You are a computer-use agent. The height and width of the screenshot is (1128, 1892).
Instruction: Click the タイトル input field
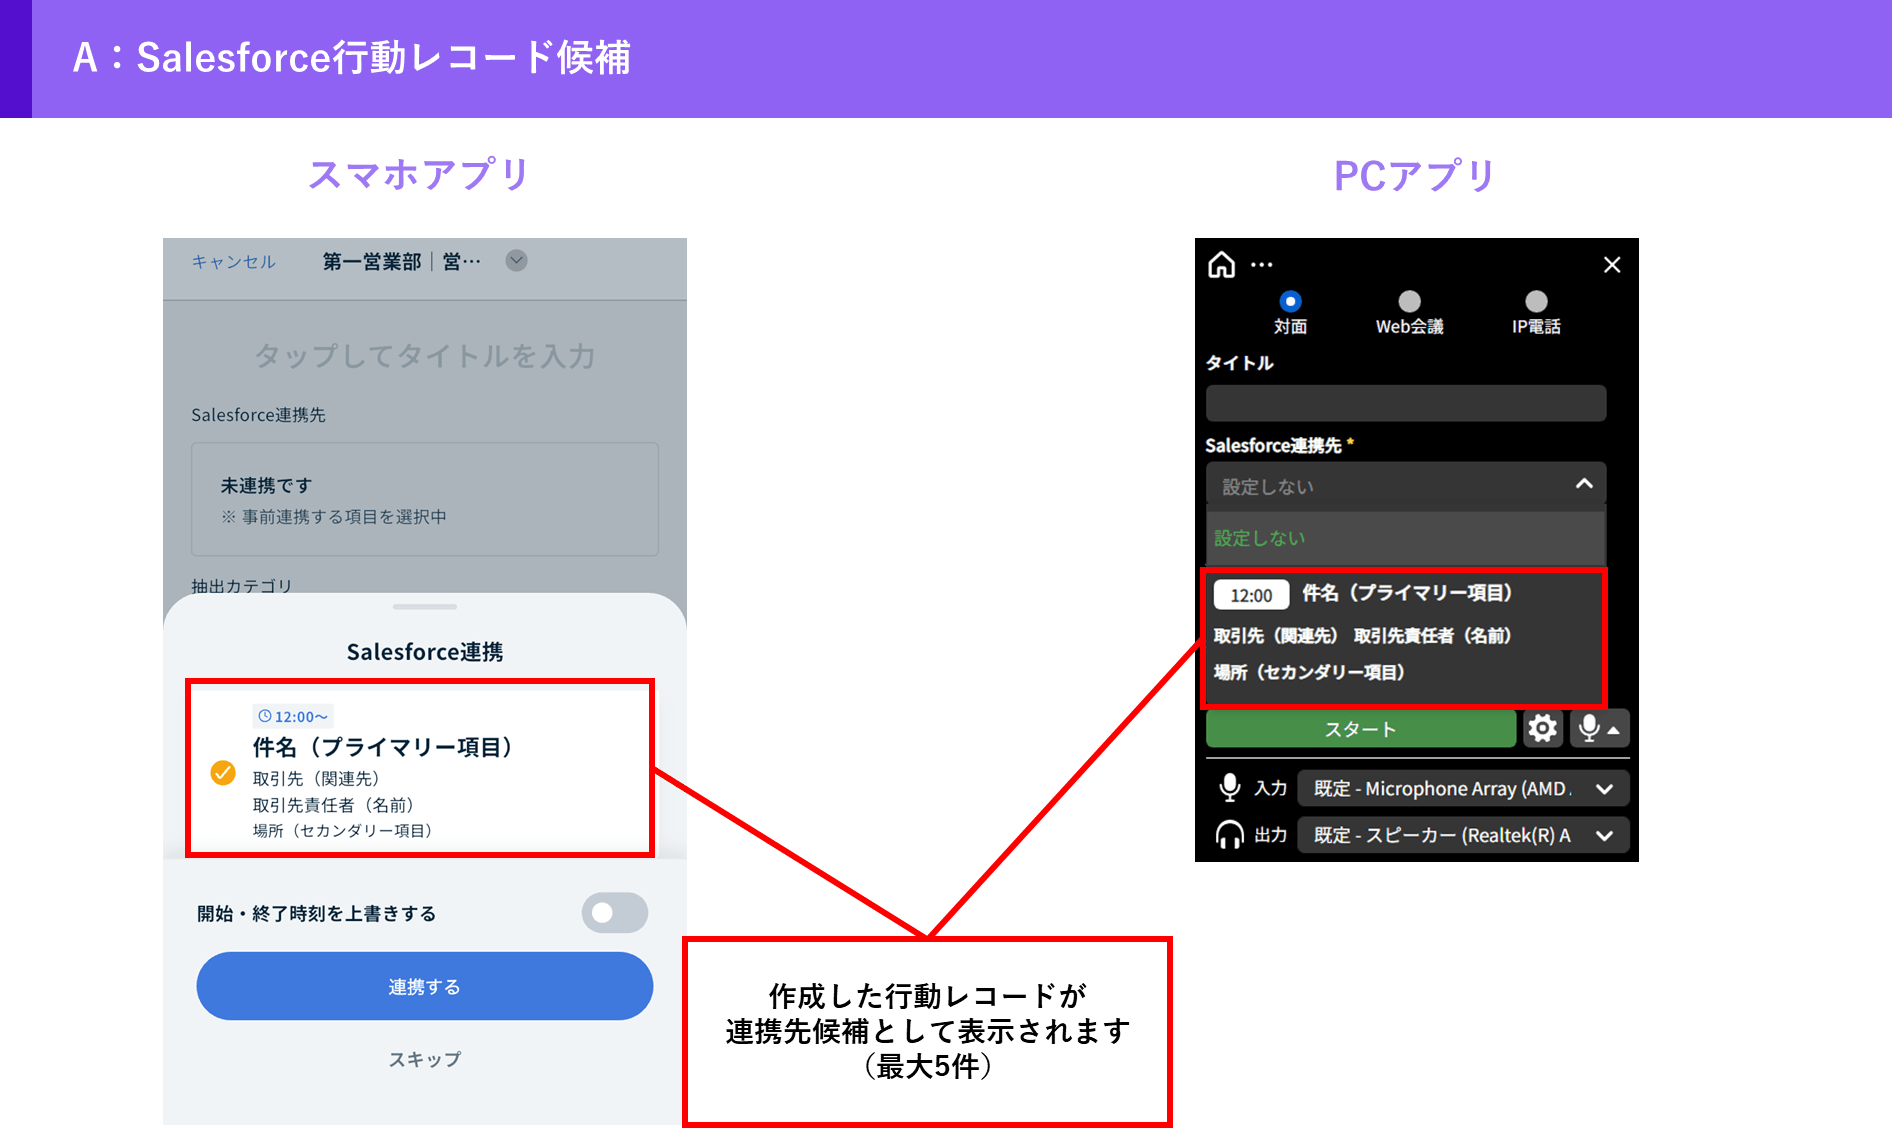coord(1405,403)
